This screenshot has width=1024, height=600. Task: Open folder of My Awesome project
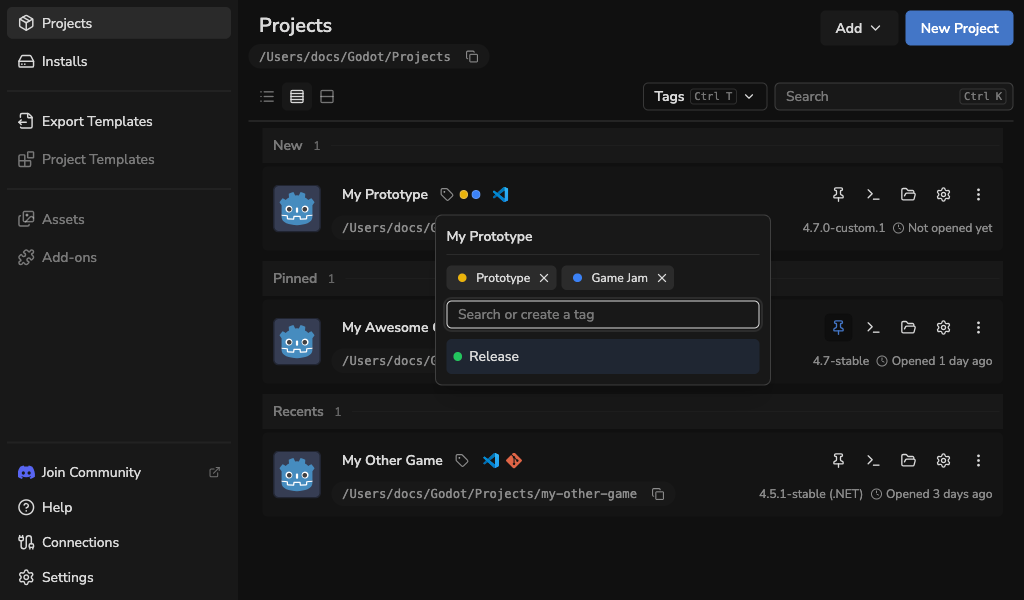point(908,328)
